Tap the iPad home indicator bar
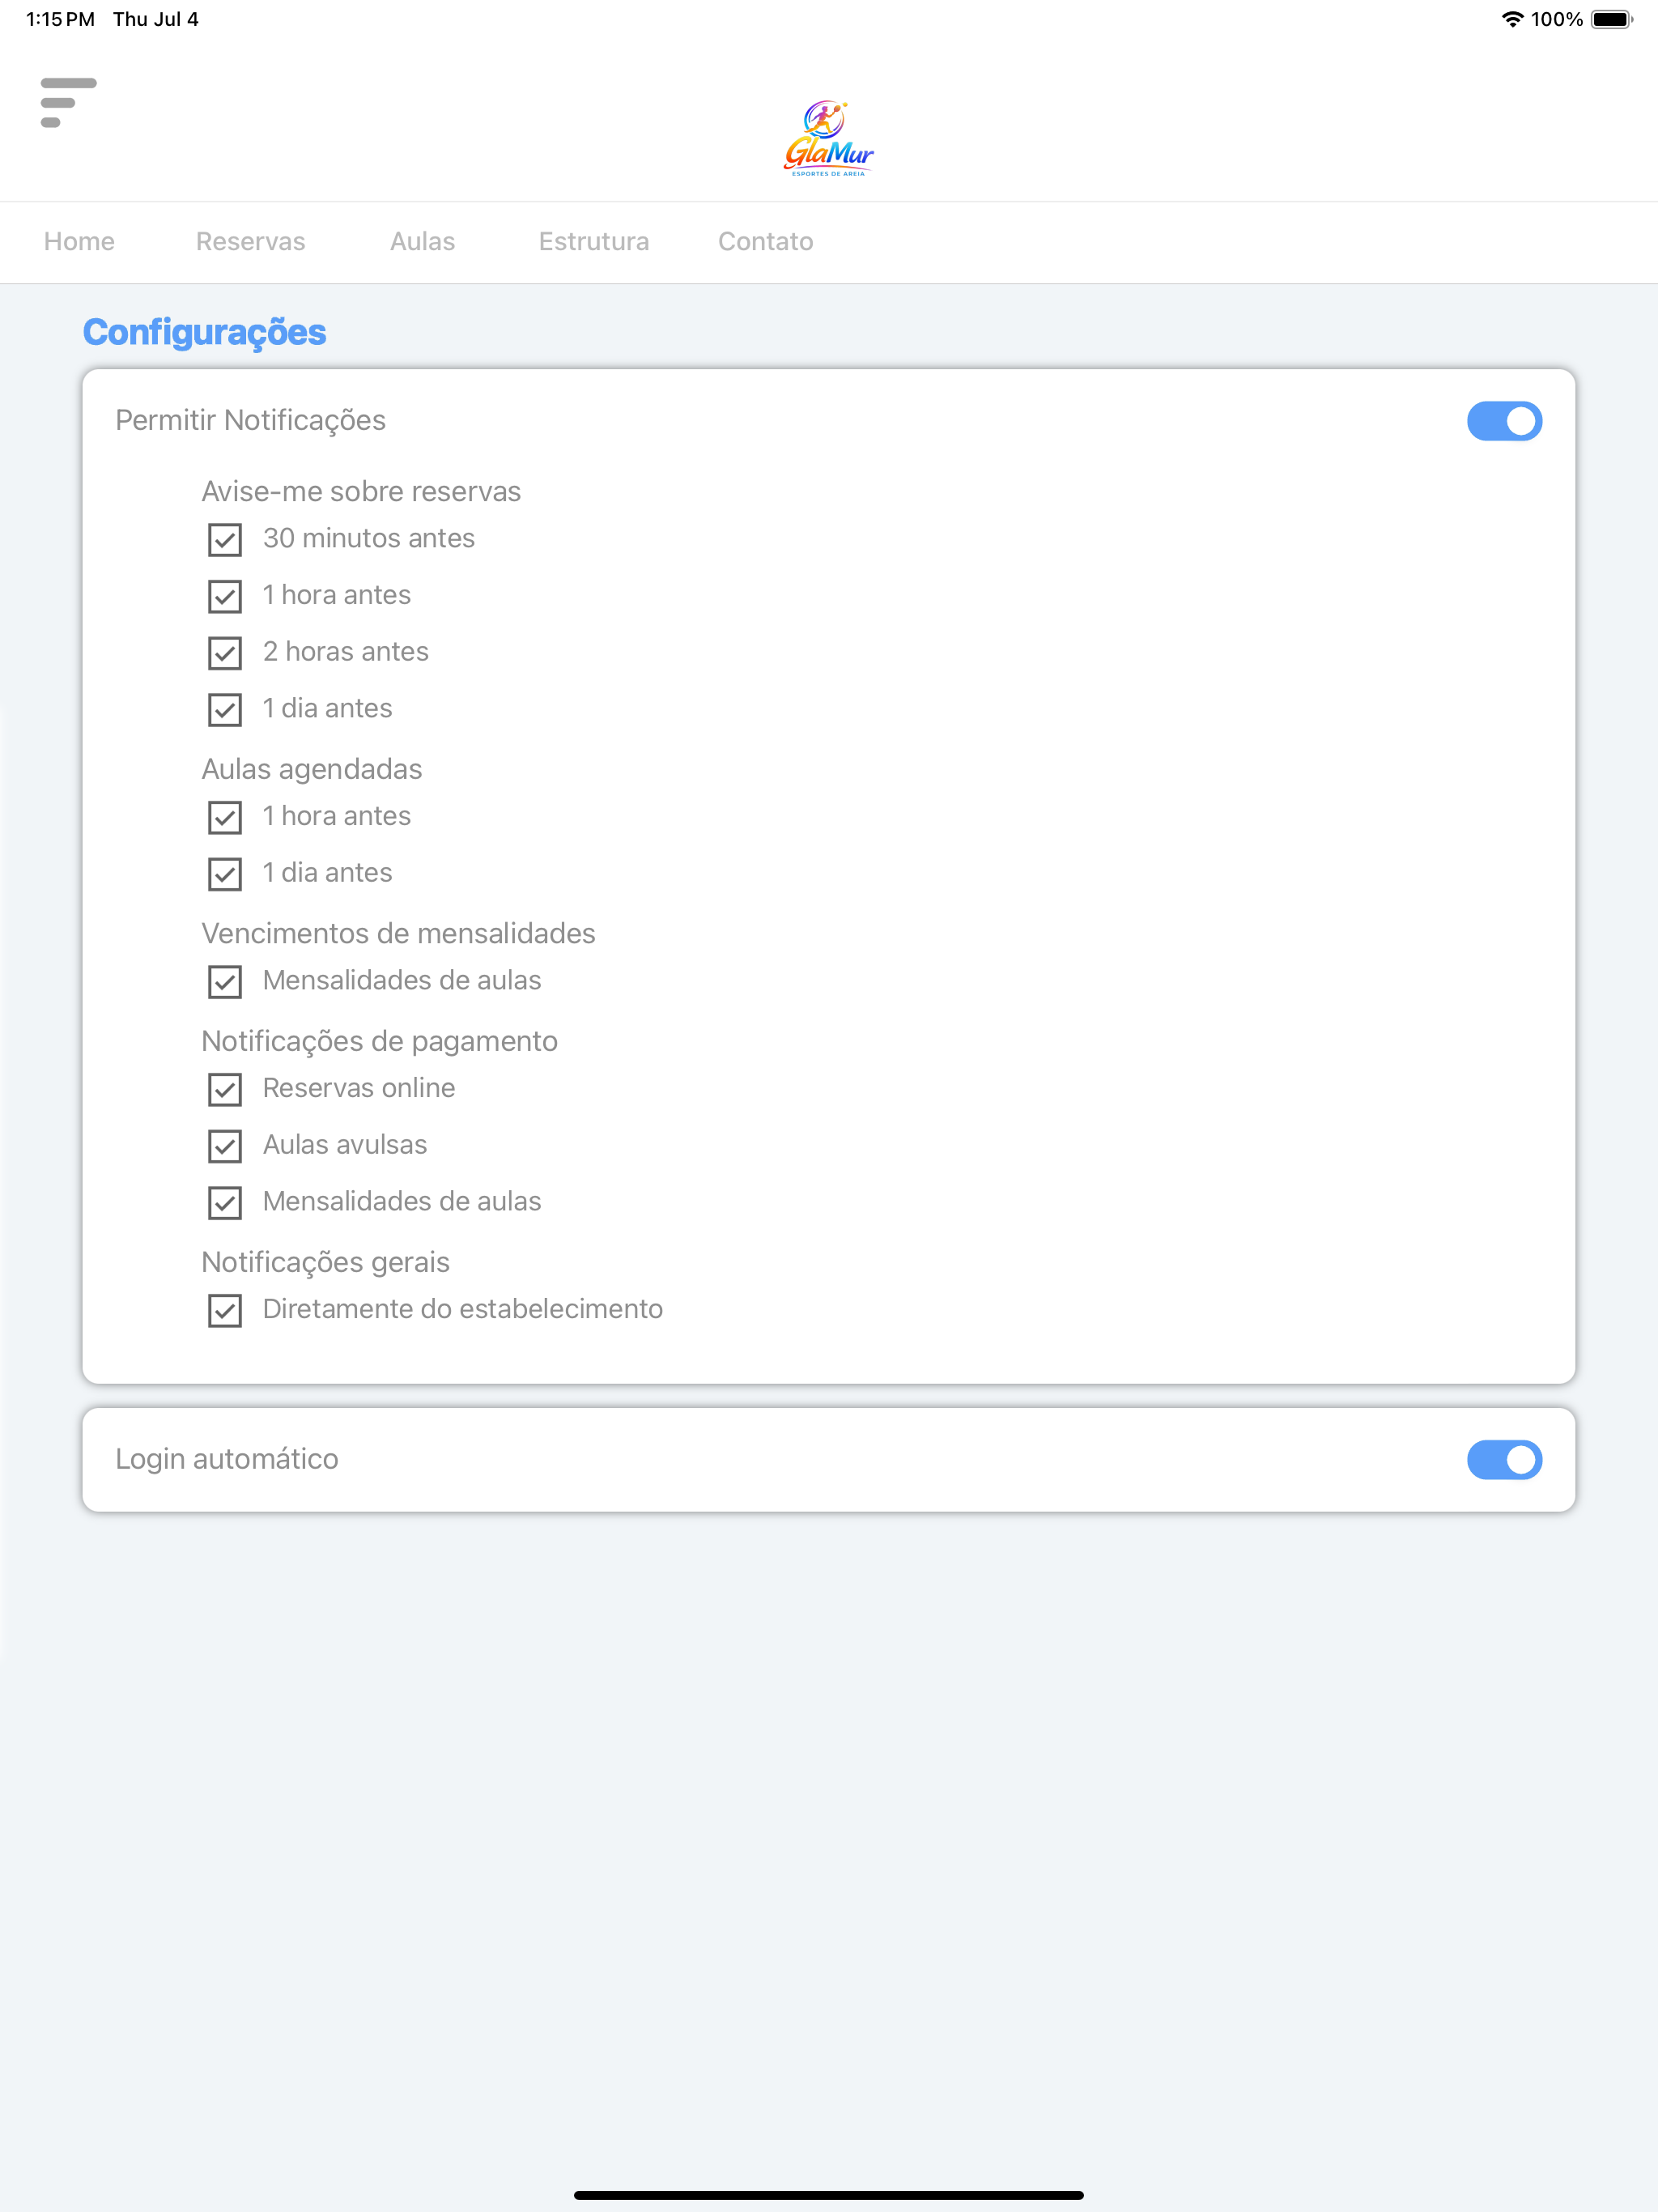Screen dimensions: 1658x2212 828,2195
